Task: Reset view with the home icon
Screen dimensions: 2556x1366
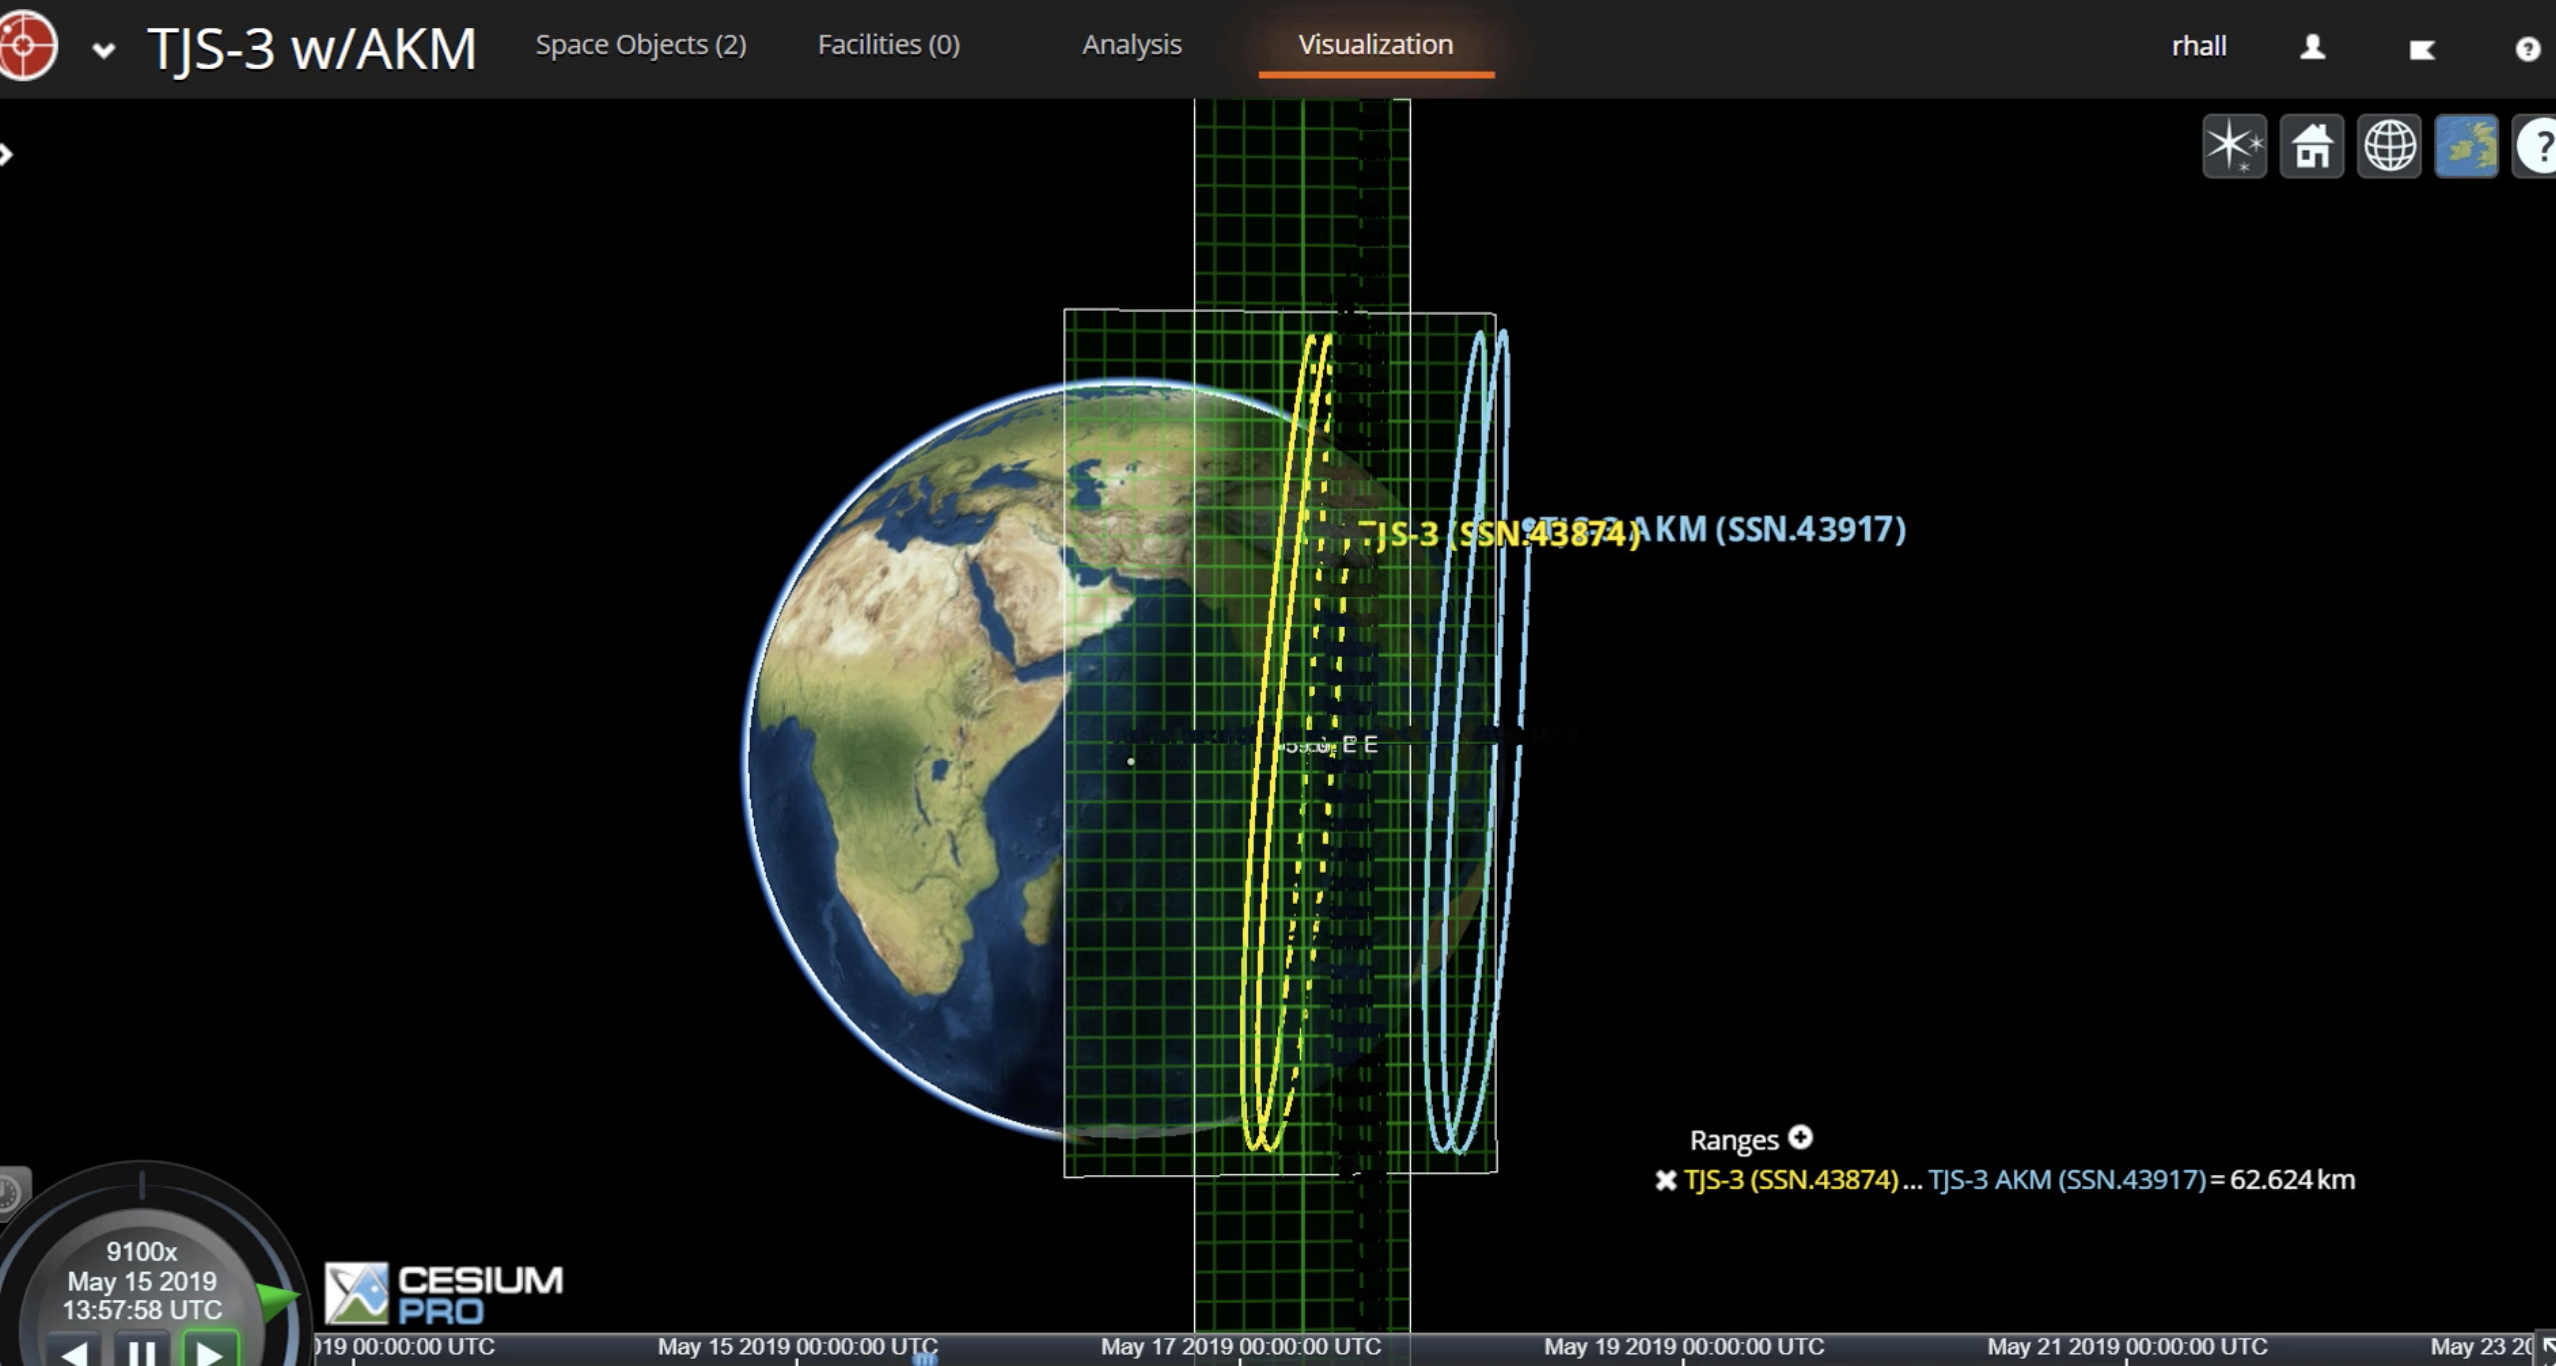Action: (x=2311, y=147)
